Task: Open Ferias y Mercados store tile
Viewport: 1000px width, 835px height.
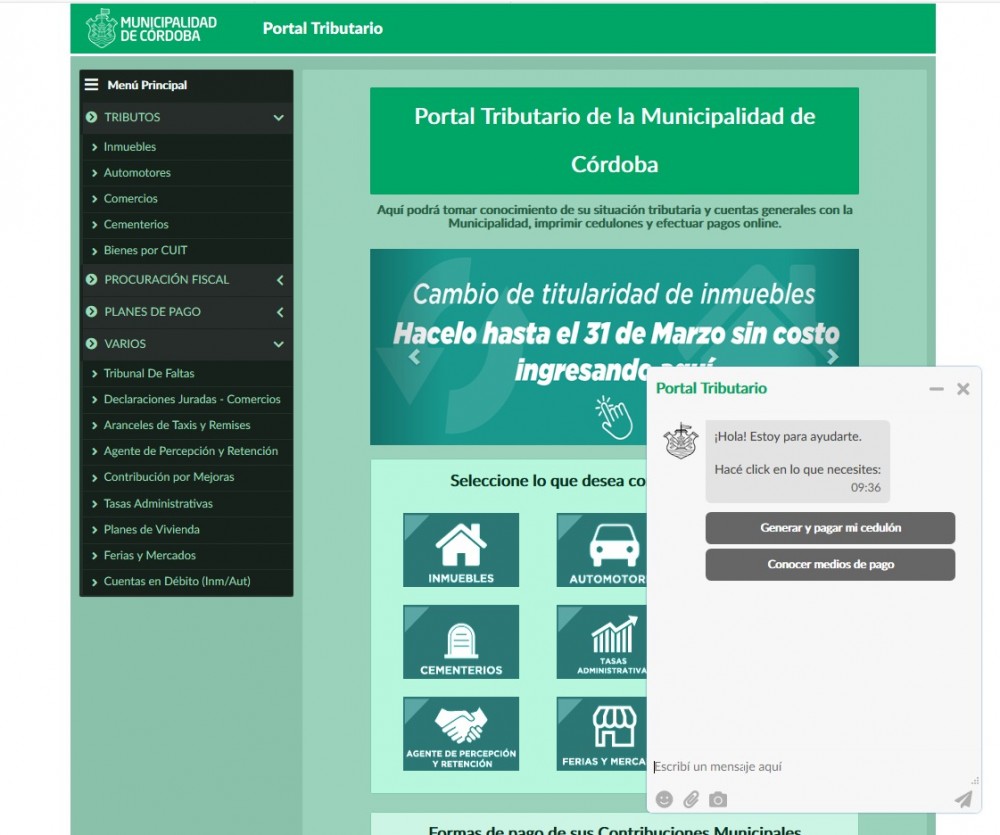Action: pyautogui.click(x=602, y=733)
